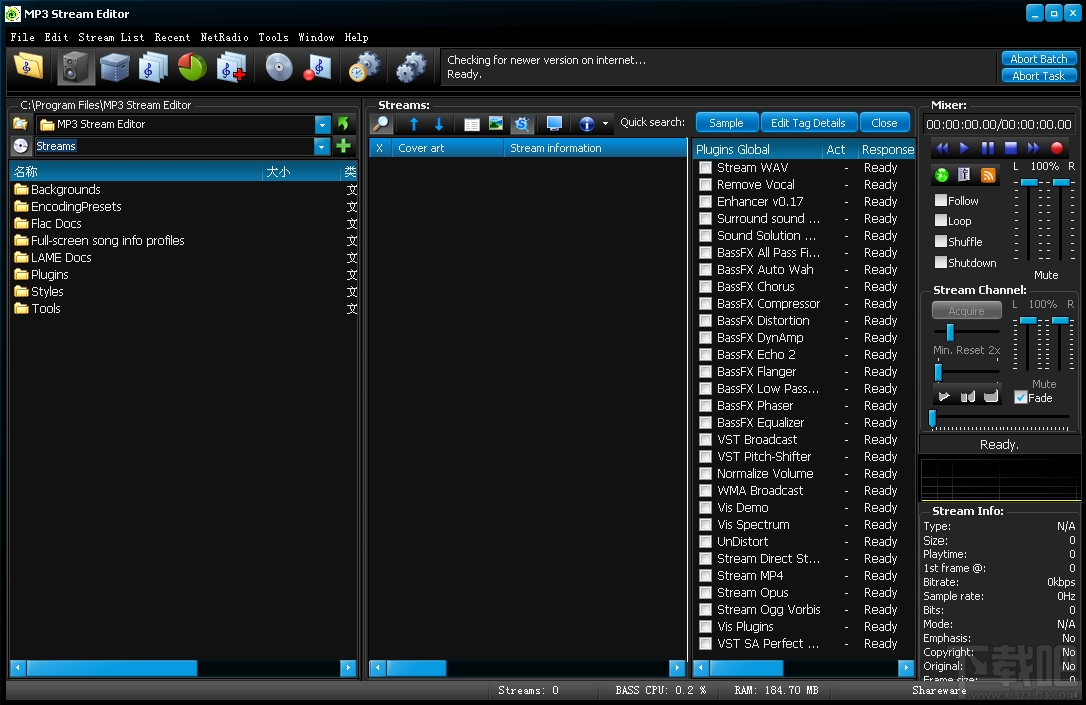This screenshot has width=1086, height=705.
Task: Open the Edit menu
Action: pyautogui.click(x=56, y=37)
